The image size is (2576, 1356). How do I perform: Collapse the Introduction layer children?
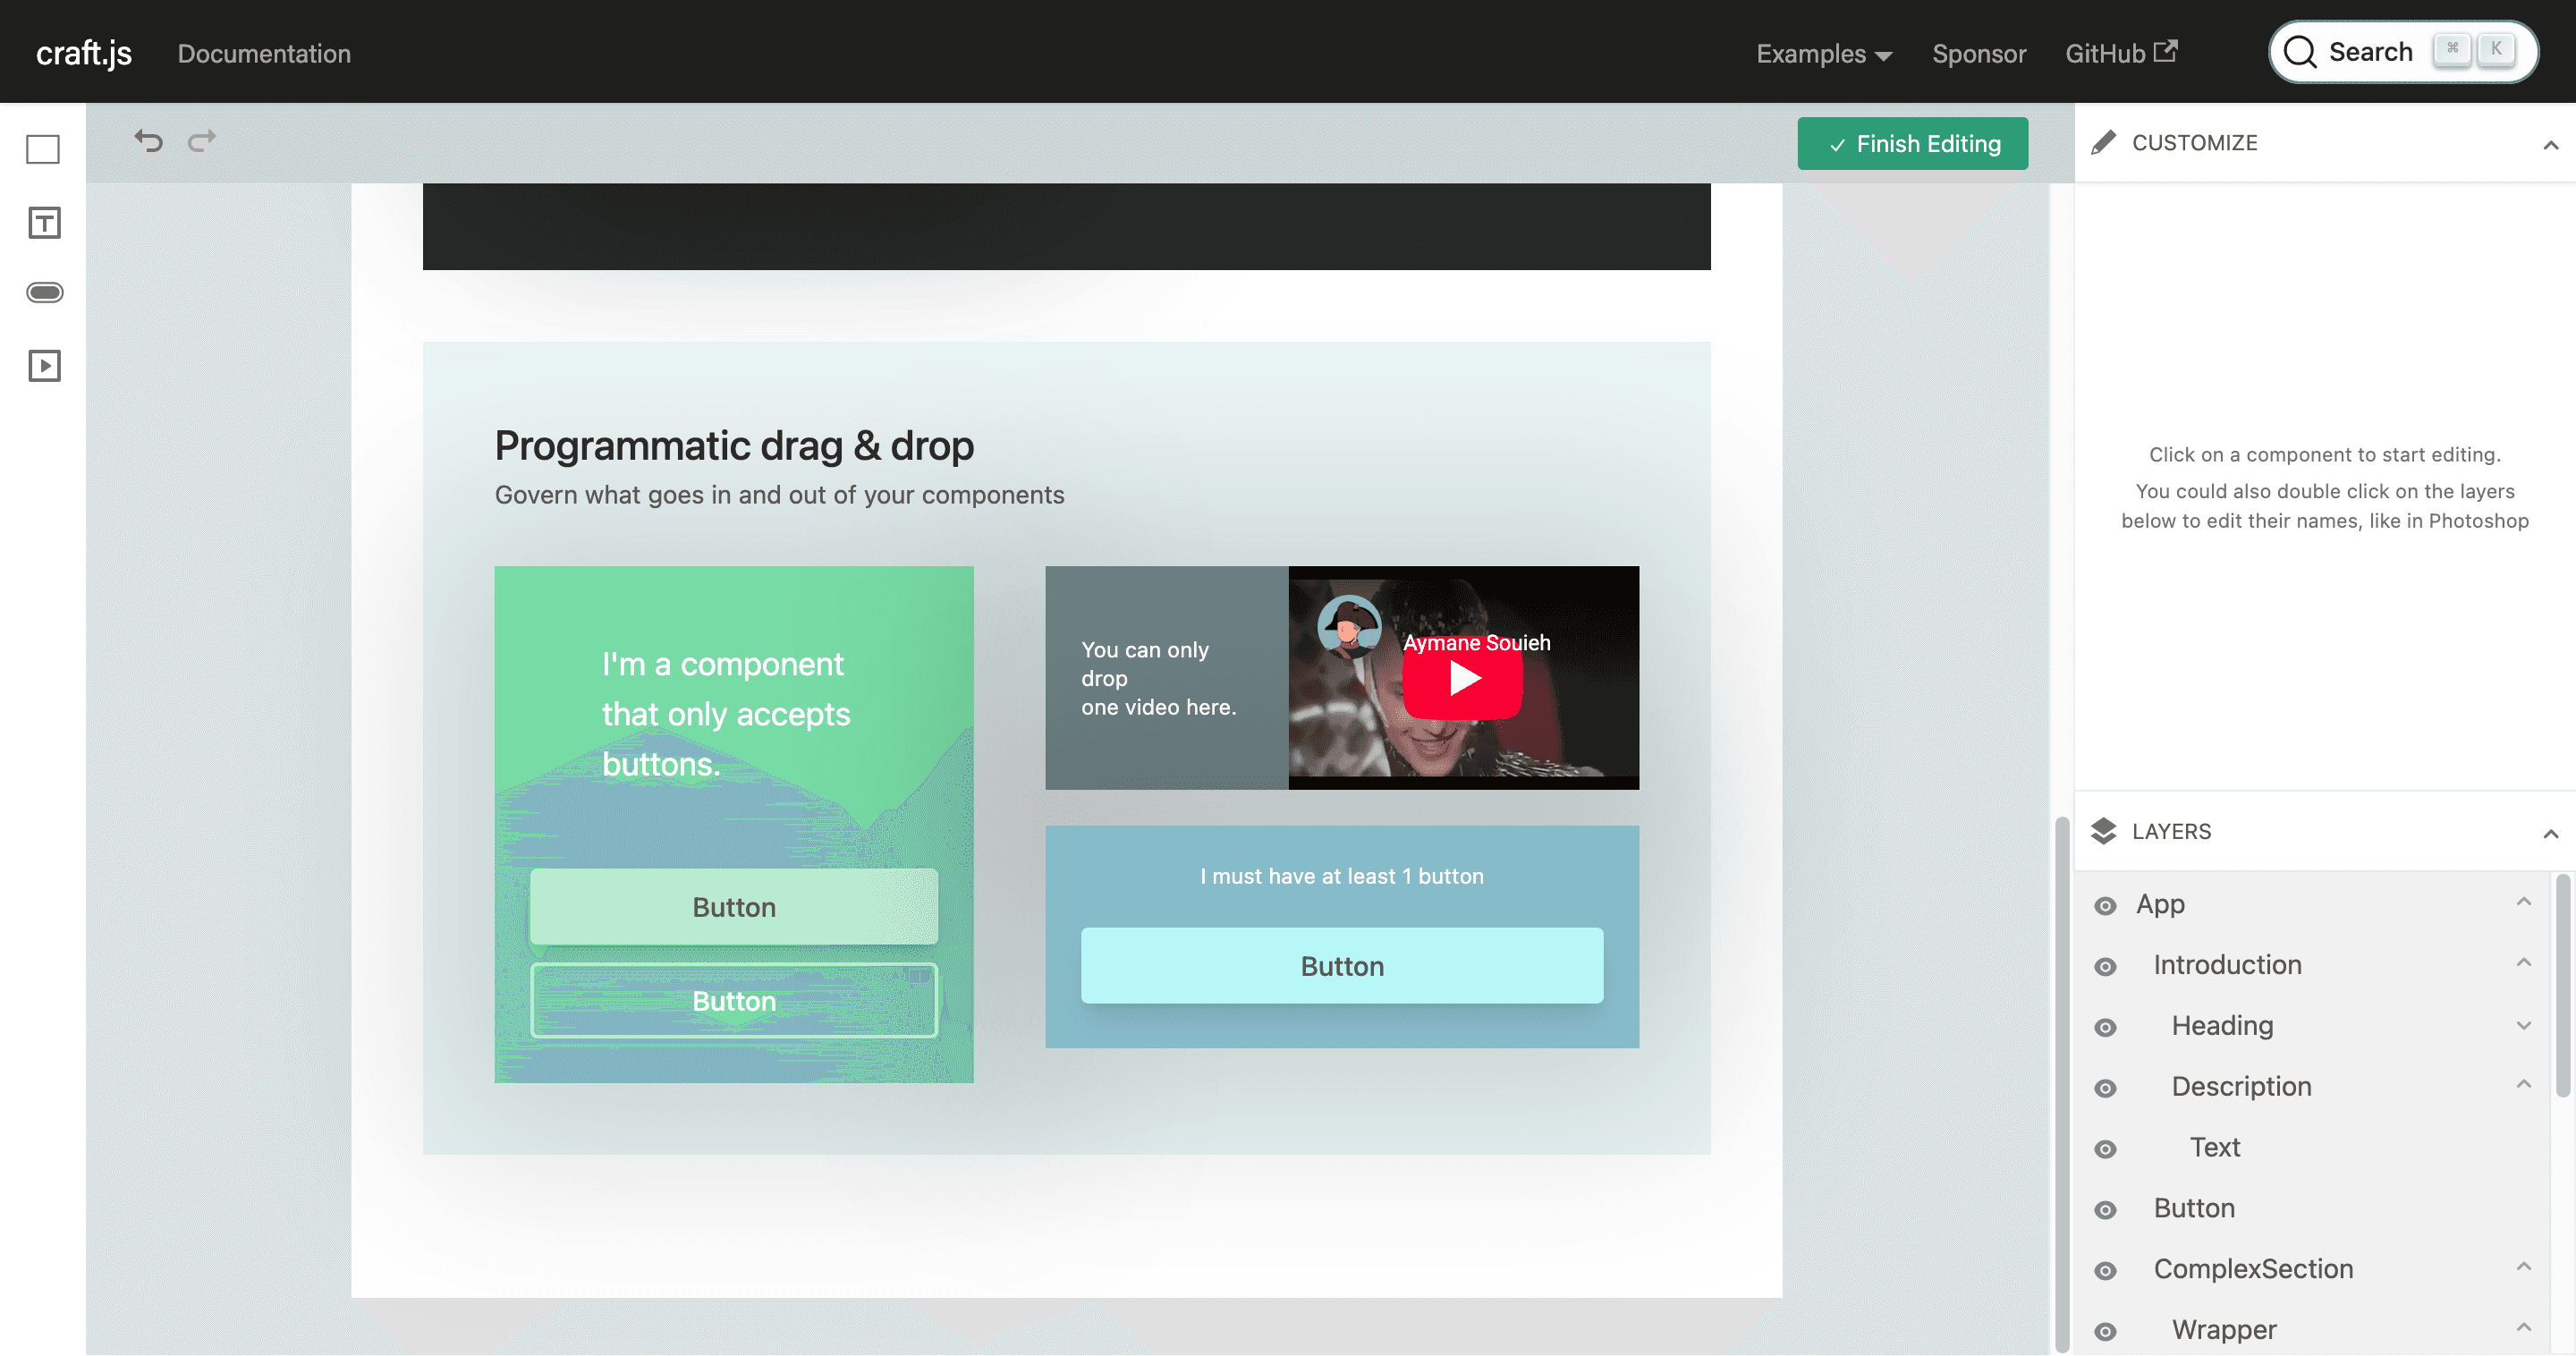[2524, 963]
